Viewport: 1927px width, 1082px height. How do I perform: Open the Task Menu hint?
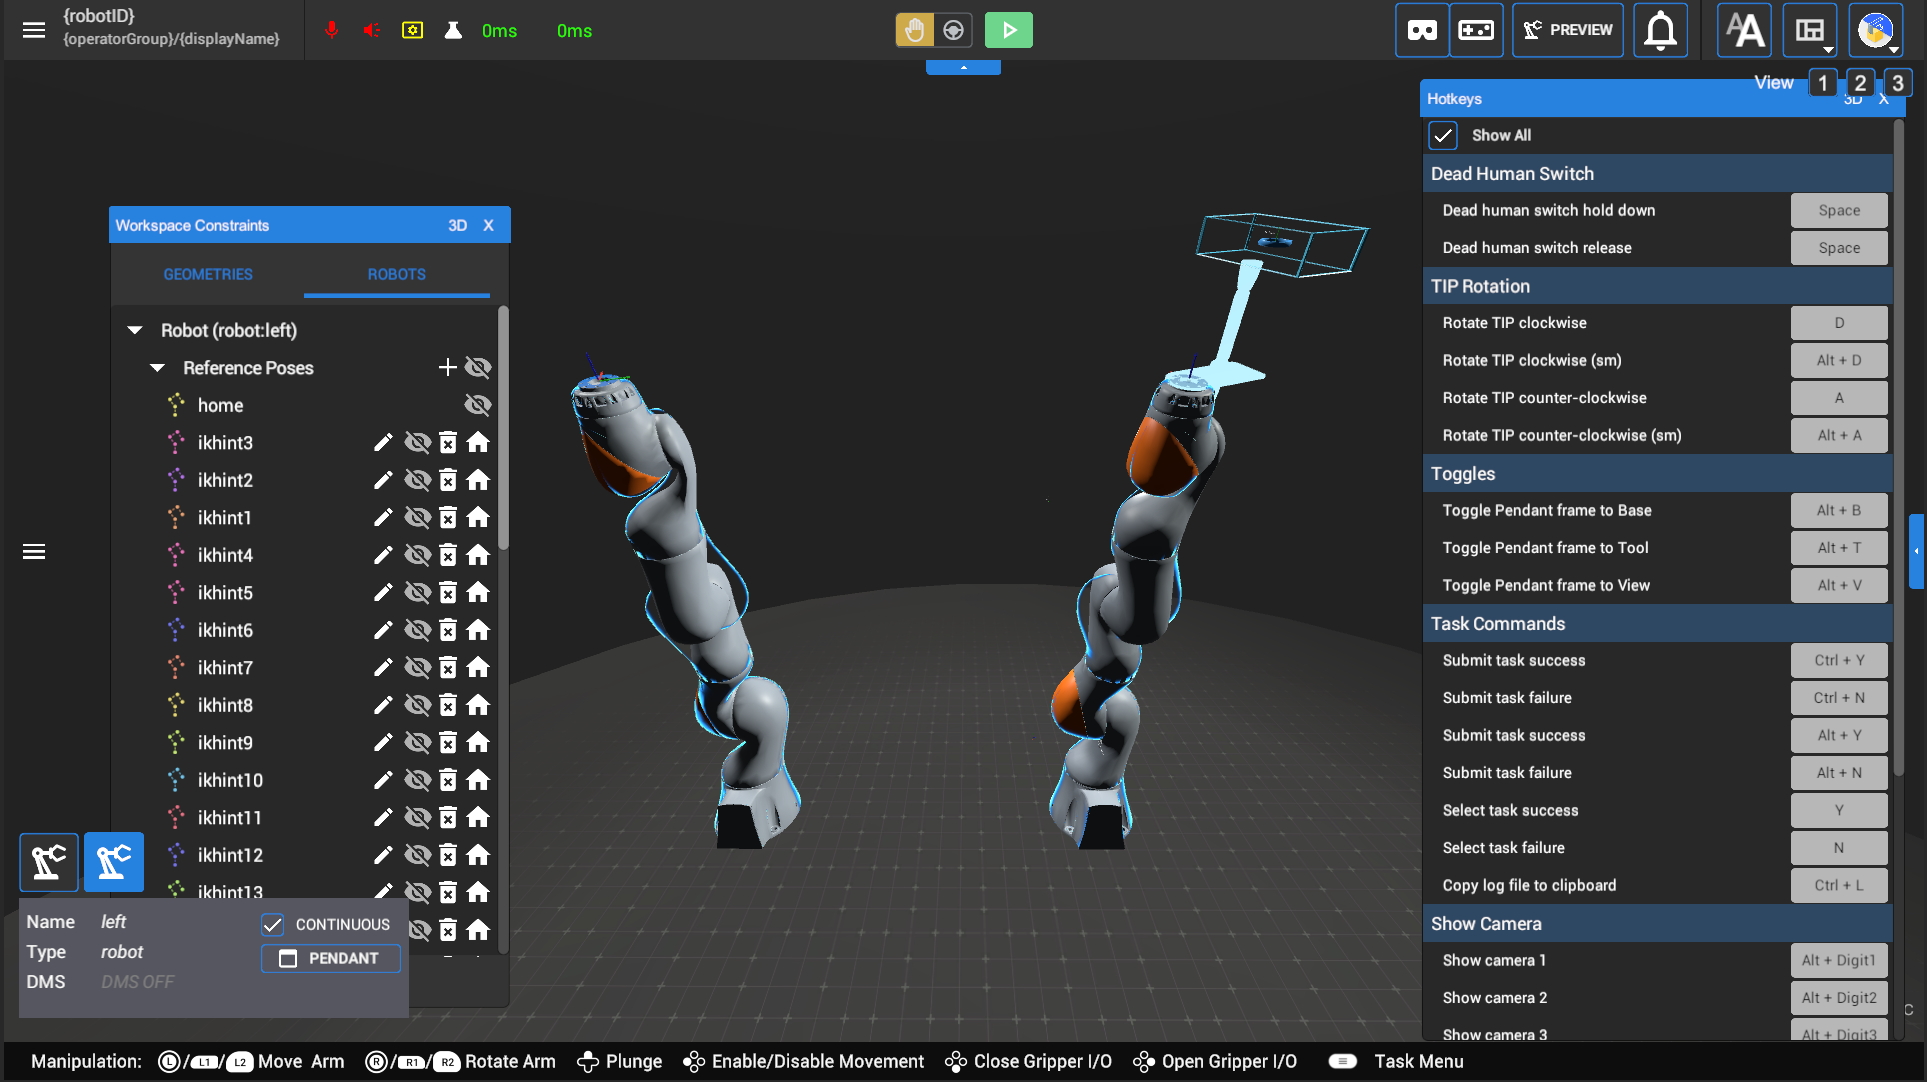click(x=1396, y=1061)
